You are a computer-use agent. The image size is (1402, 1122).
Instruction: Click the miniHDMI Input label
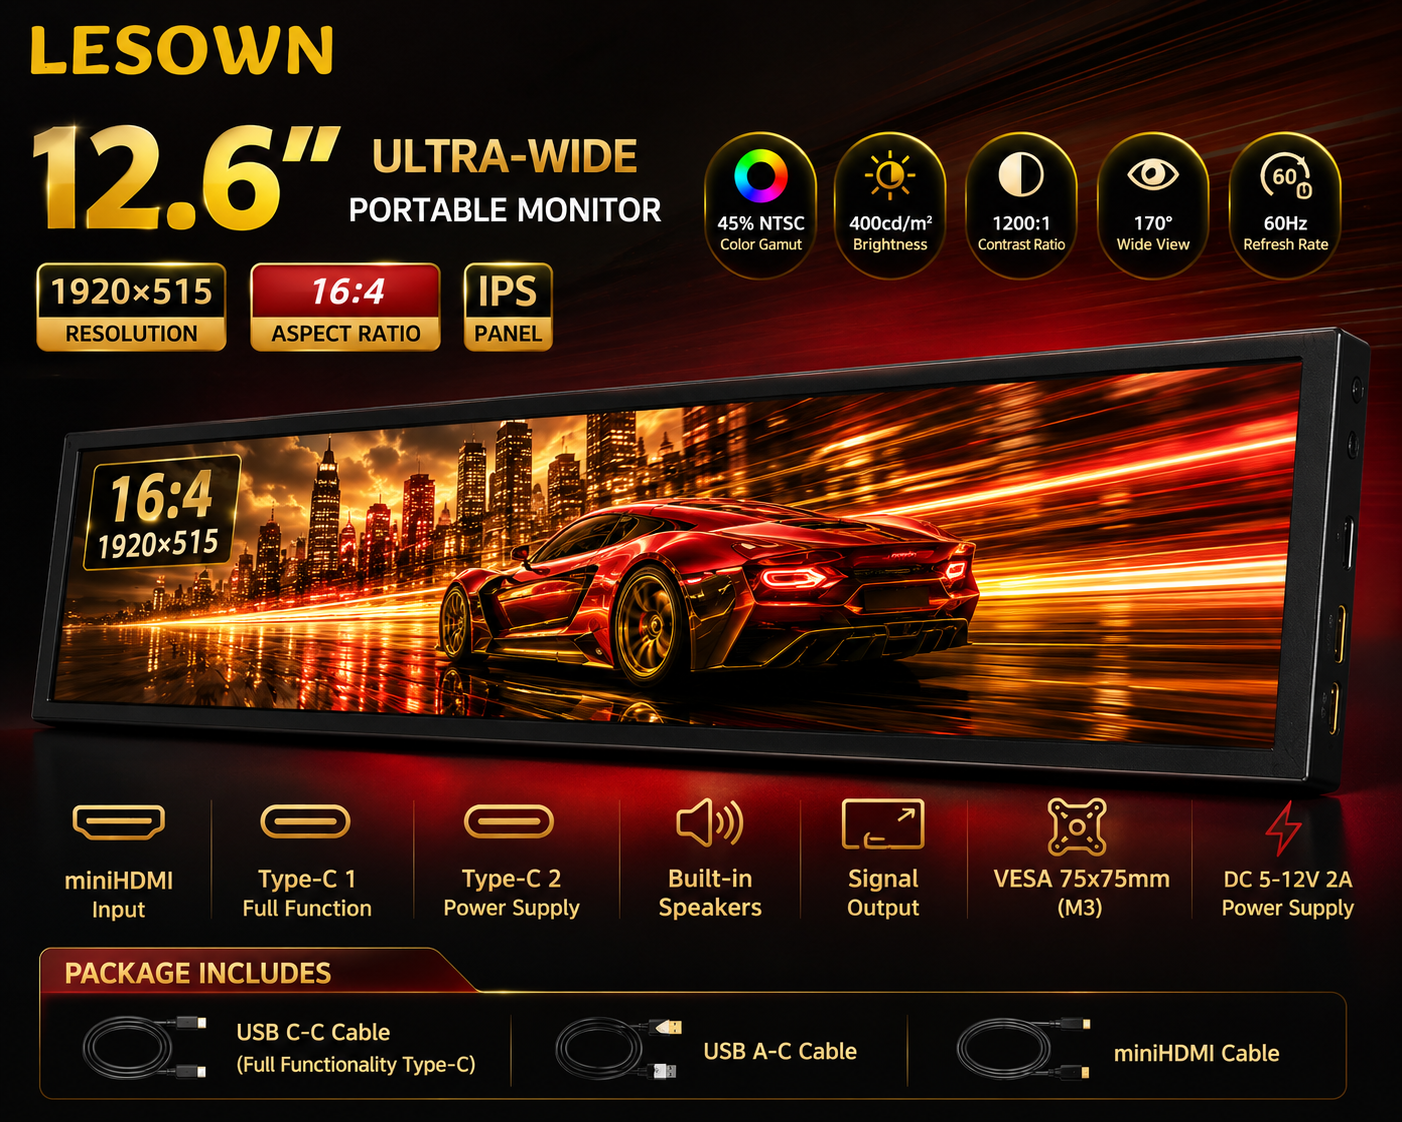(x=118, y=895)
